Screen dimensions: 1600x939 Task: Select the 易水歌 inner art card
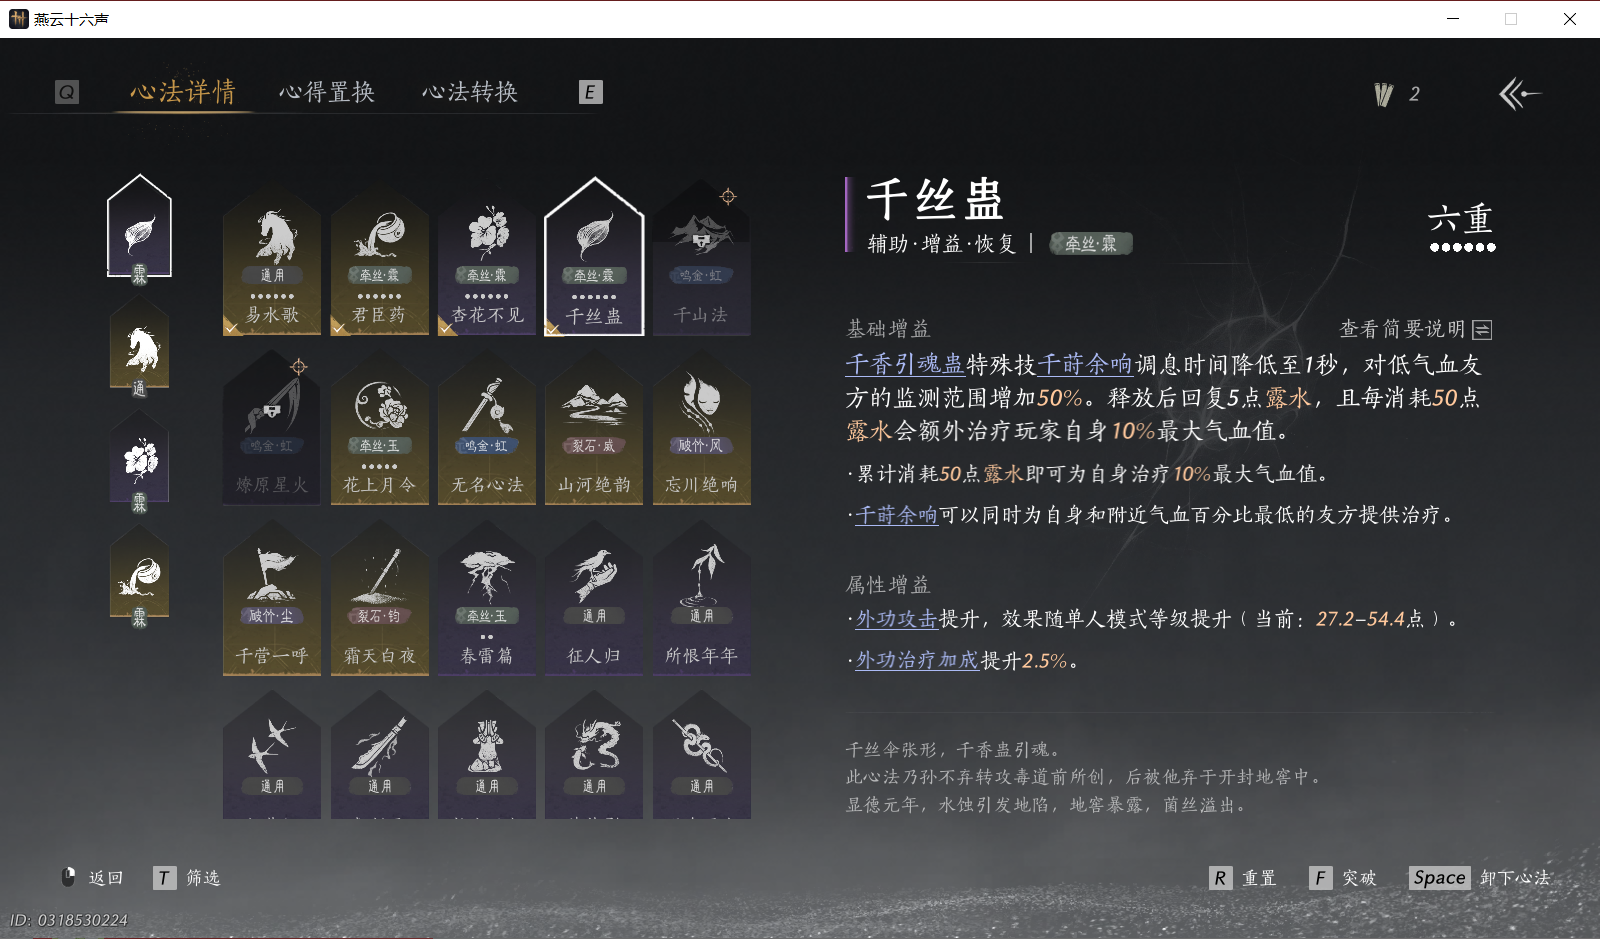click(272, 260)
